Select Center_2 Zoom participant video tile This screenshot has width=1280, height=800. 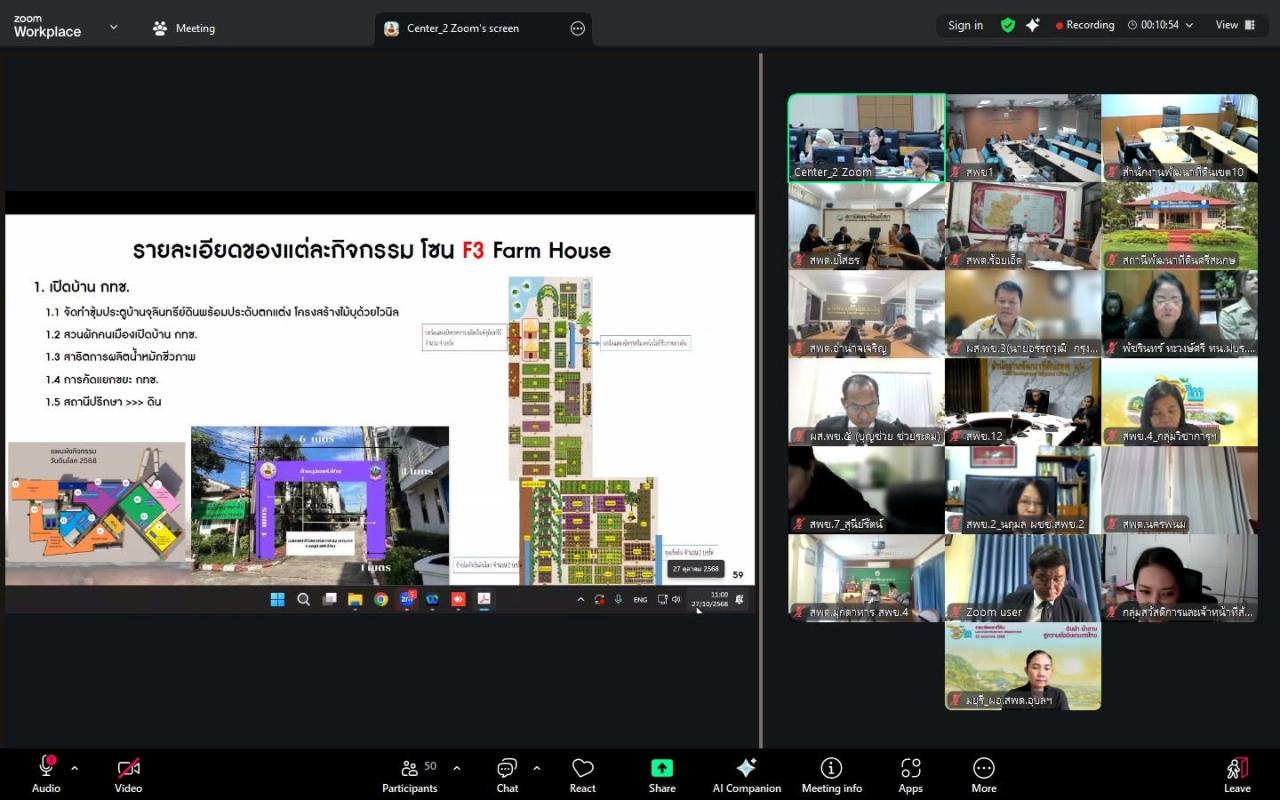(x=866, y=138)
